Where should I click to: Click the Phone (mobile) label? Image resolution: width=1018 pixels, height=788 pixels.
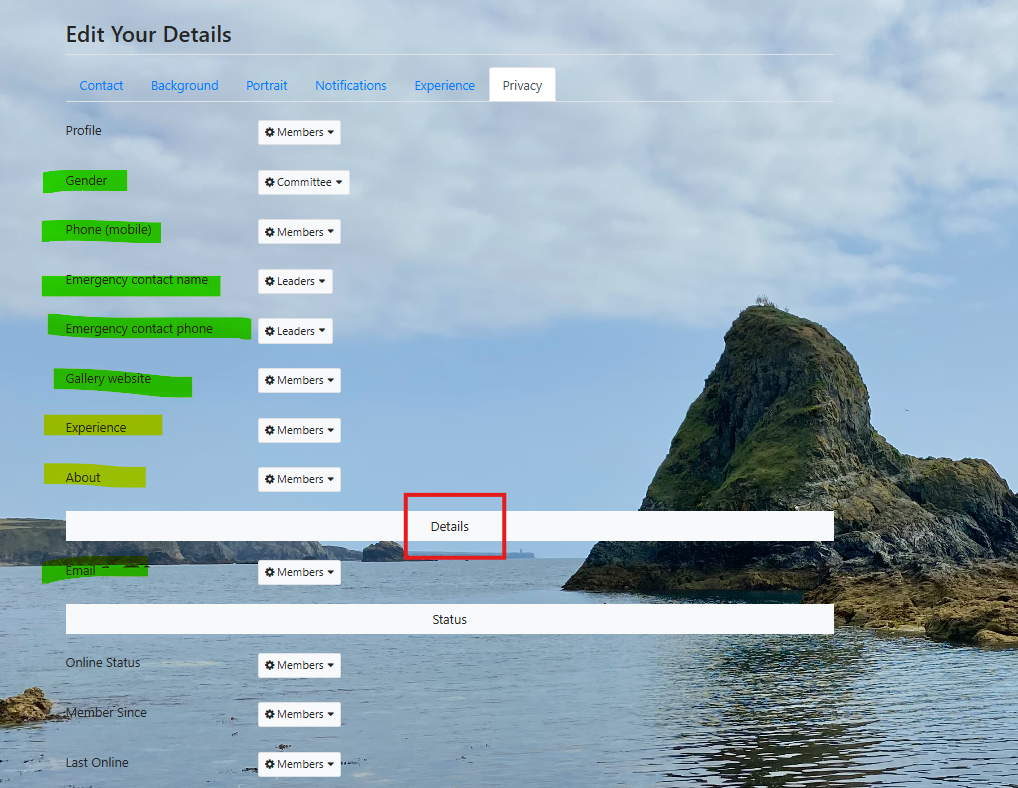pos(108,230)
